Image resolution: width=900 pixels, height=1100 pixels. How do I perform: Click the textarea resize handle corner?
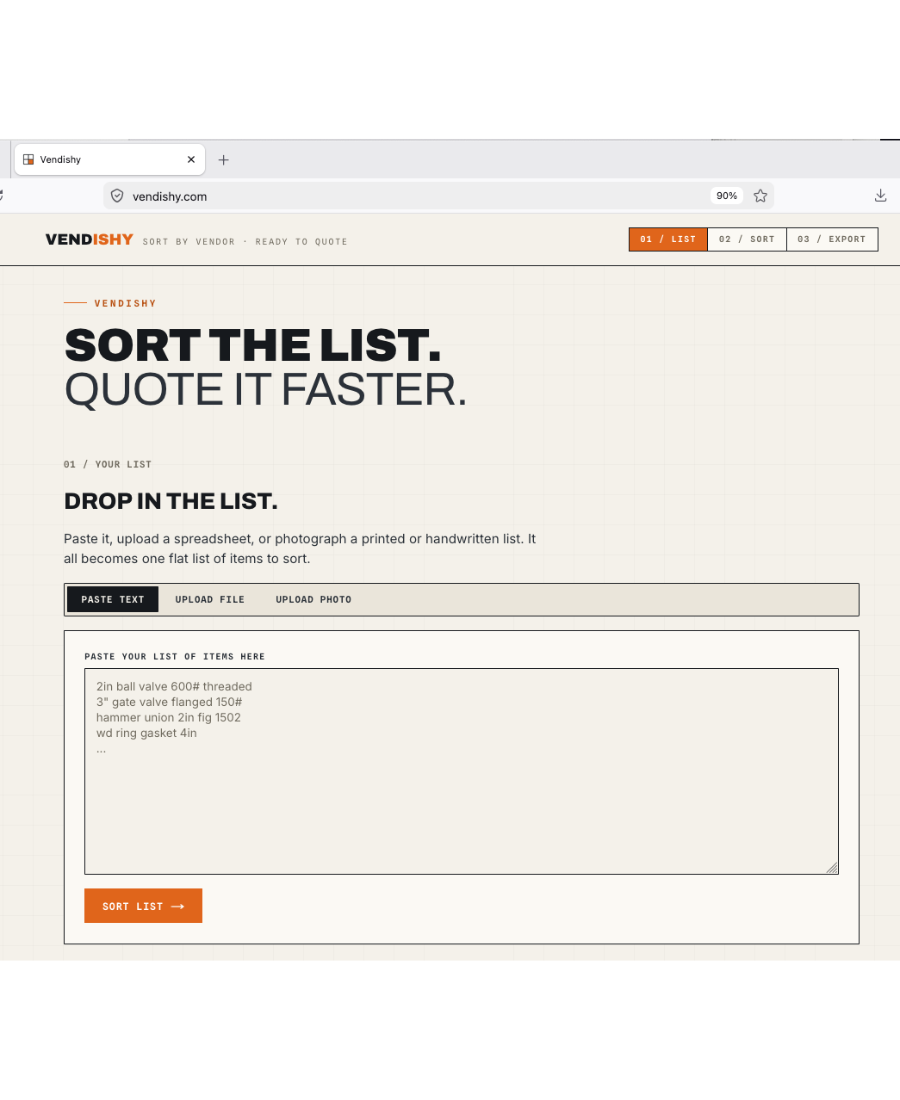pyautogui.click(x=832, y=868)
